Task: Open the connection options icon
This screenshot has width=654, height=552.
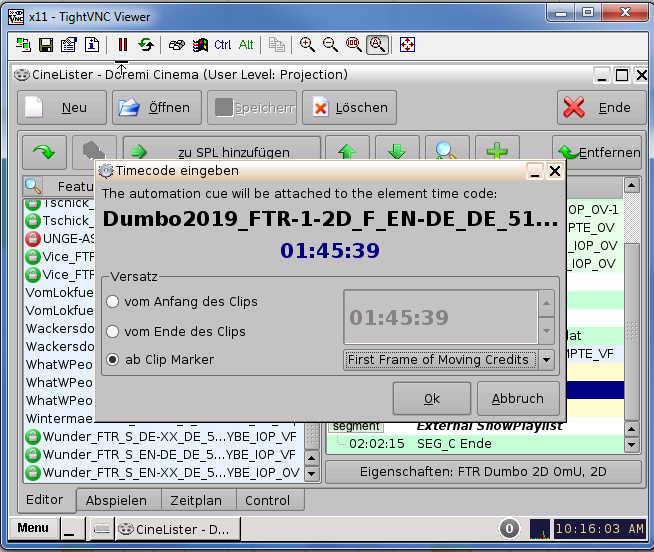Action: 69,44
